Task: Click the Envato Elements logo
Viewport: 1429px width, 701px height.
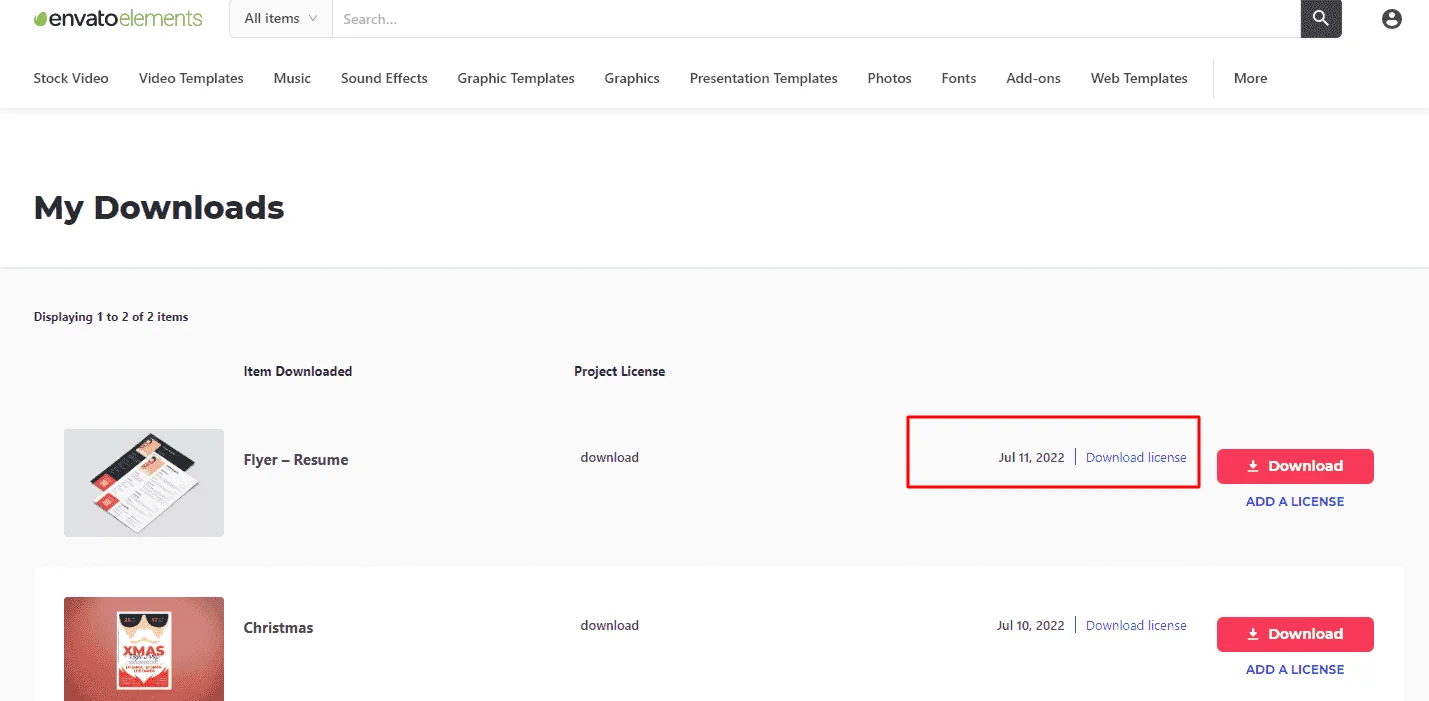Action: (118, 18)
